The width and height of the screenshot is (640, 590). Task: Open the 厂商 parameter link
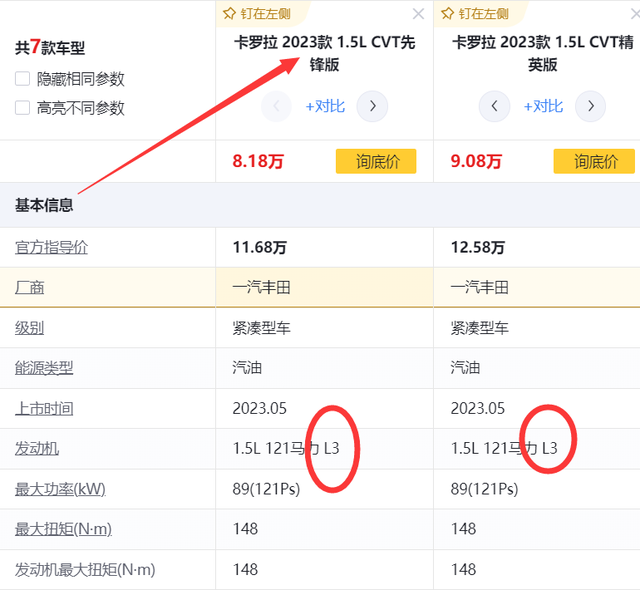pos(29,288)
